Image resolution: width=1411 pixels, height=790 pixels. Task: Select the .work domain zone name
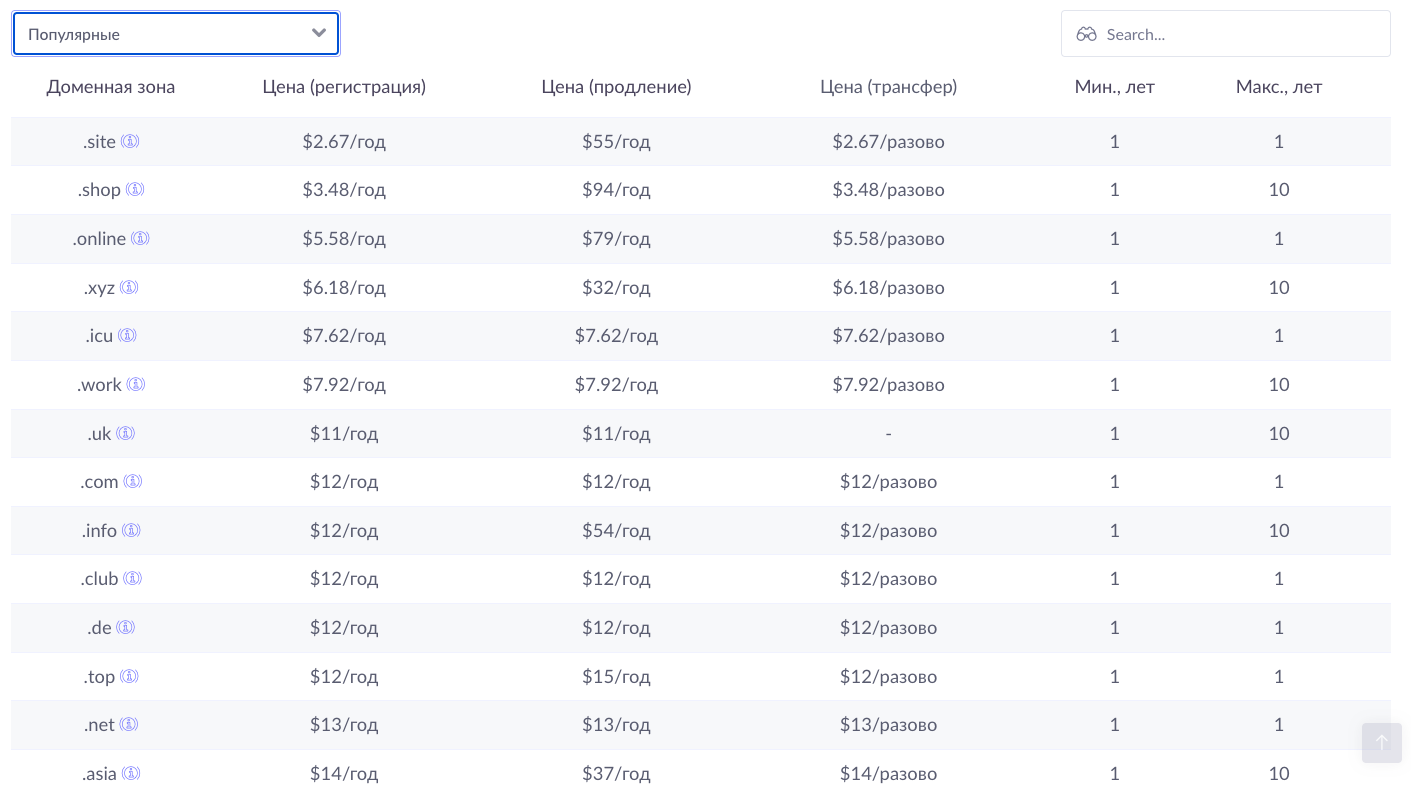(x=100, y=385)
